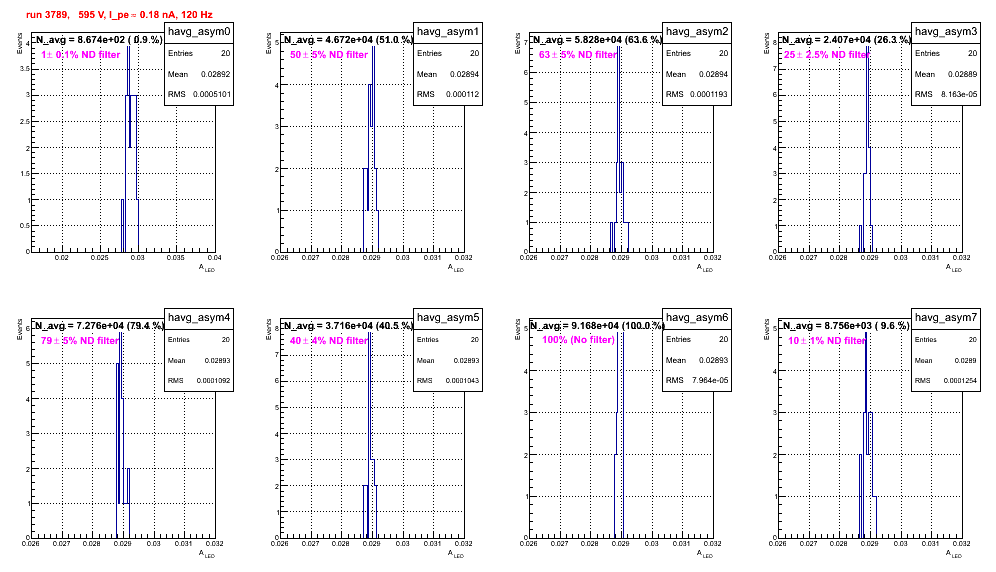Click 'N_avg = 8.756e+03' header text
Viewport: 996px width, 572px height.
coord(845,325)
